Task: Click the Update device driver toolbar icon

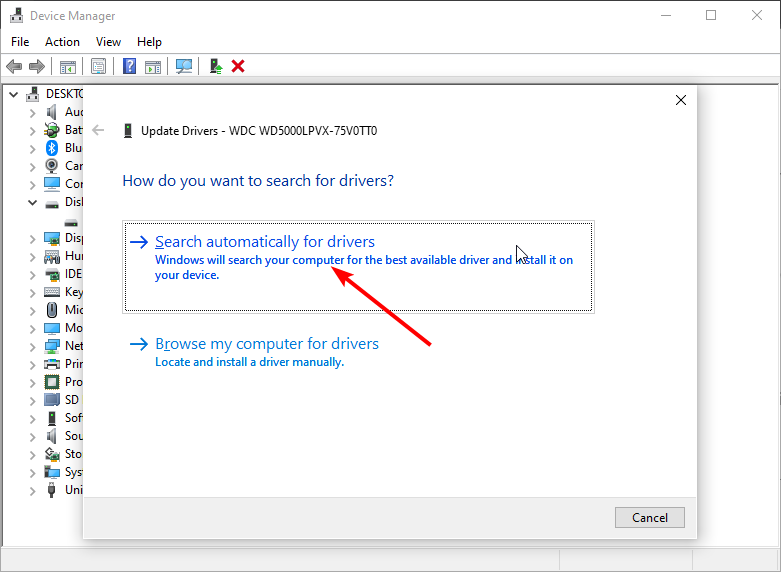Action: [215, 66]
